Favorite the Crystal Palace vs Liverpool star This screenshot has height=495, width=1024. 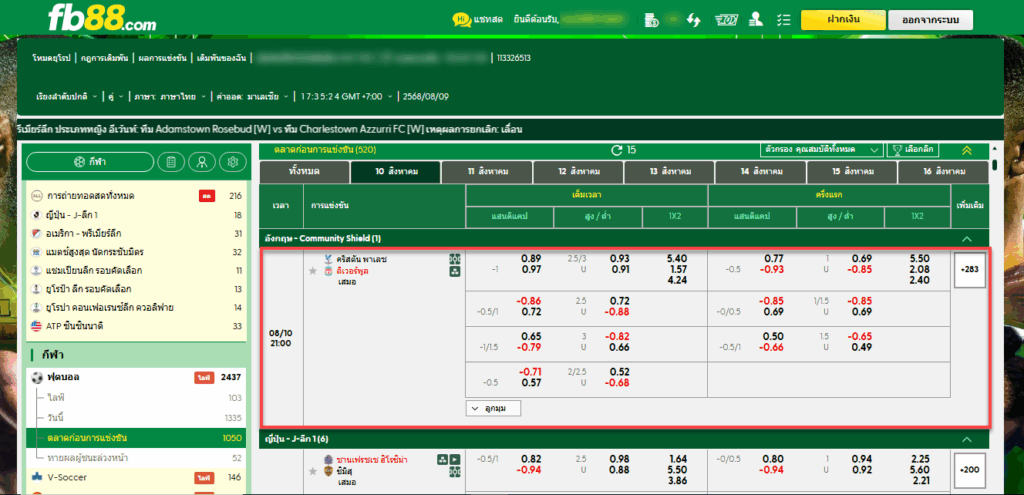tap(313, 271)
